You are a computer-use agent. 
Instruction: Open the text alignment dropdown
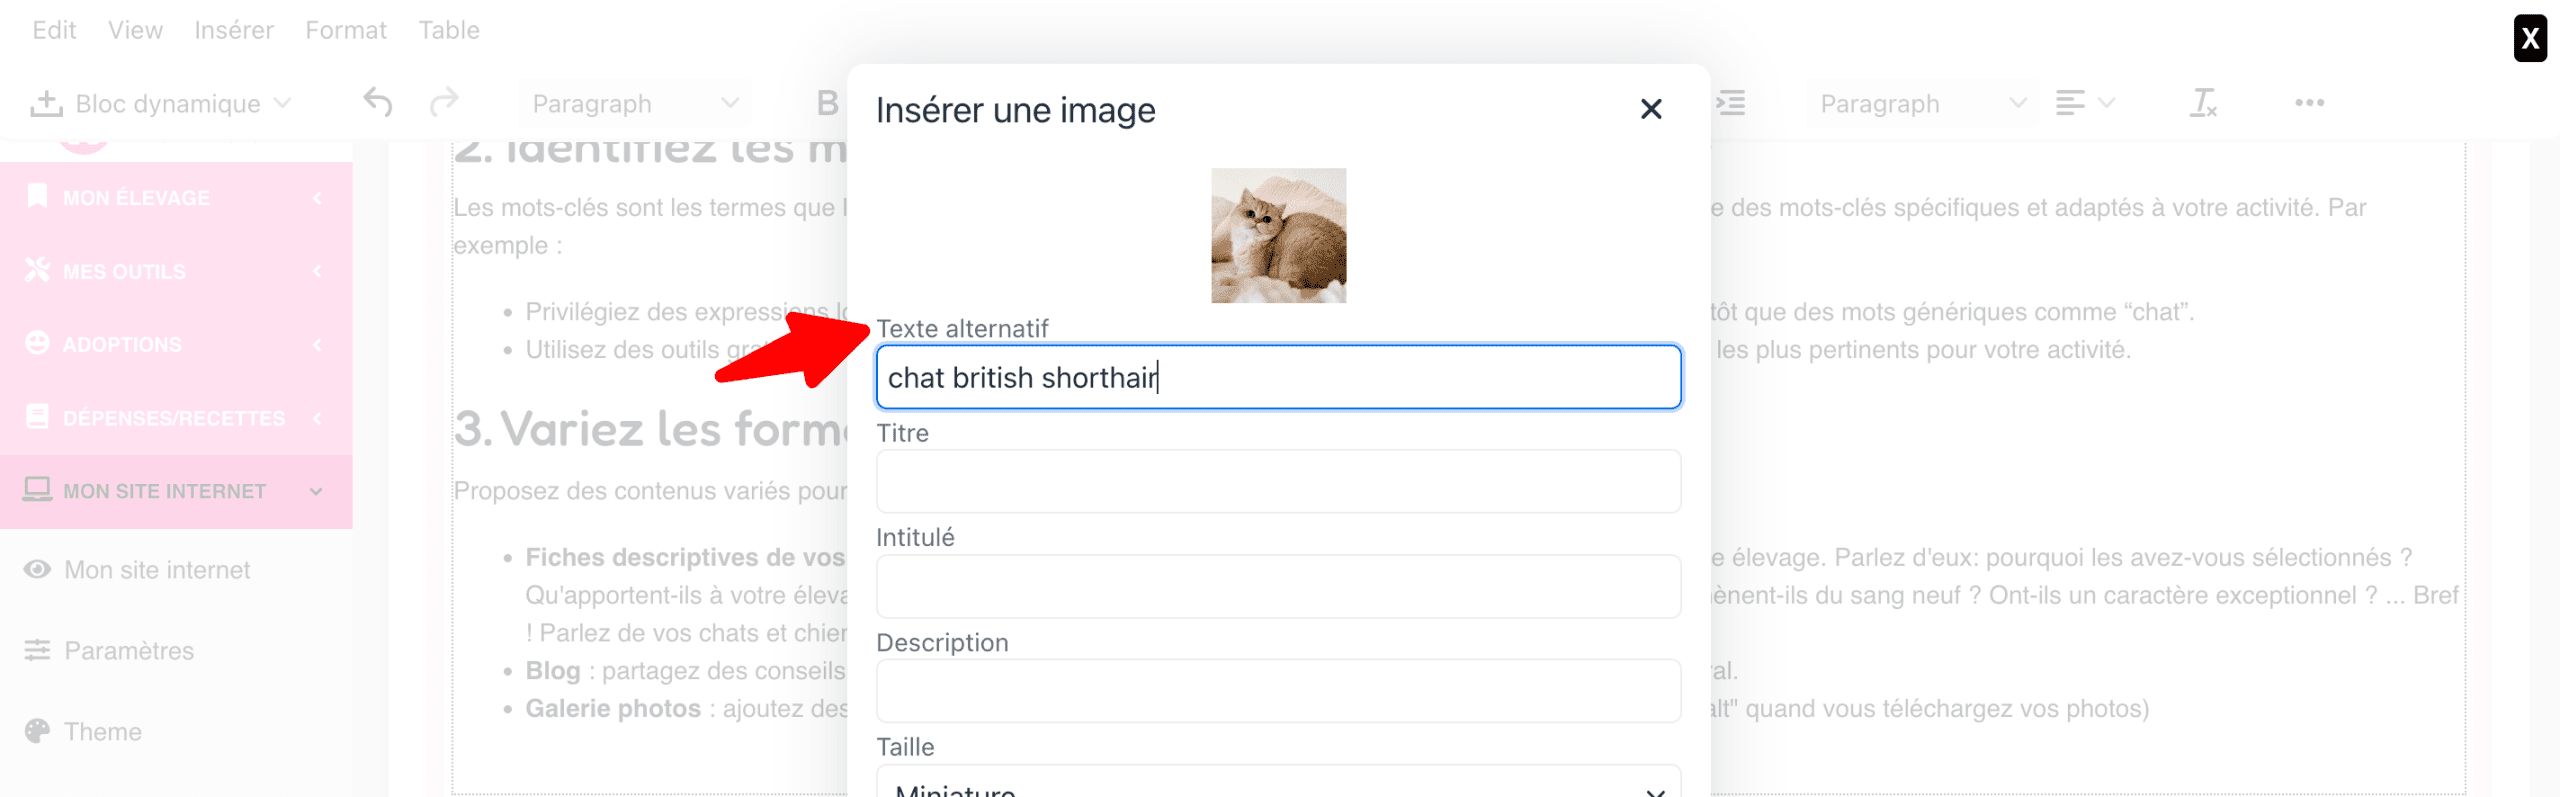tap(2086, 103)
